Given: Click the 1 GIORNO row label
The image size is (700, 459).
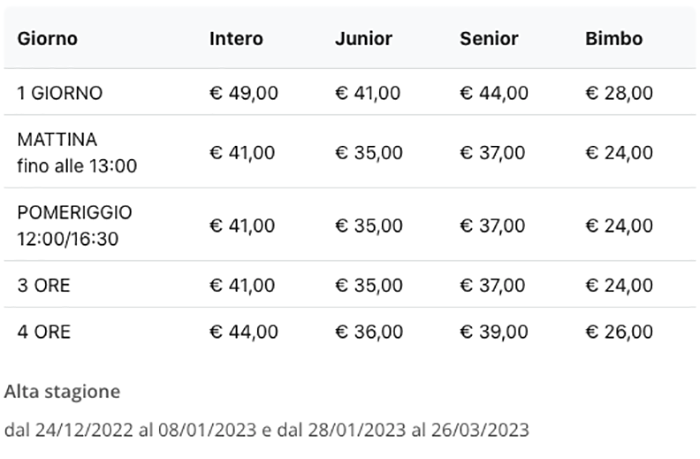Looking at the screenshot, I should click(60, 93).
